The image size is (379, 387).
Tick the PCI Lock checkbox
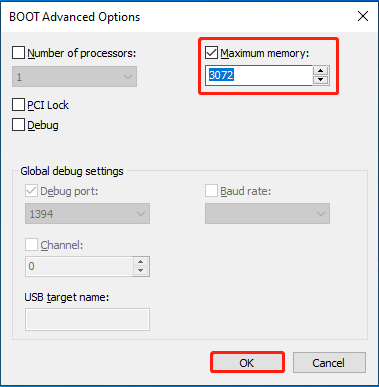(x=18, y=105)
